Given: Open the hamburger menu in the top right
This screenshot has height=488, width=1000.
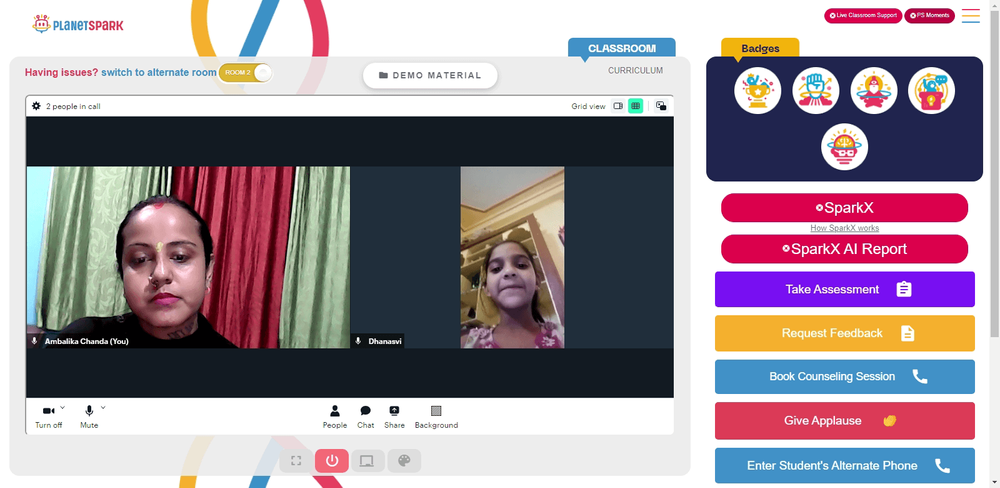Looking at the screenshot, I should click(x=971, y=16).
